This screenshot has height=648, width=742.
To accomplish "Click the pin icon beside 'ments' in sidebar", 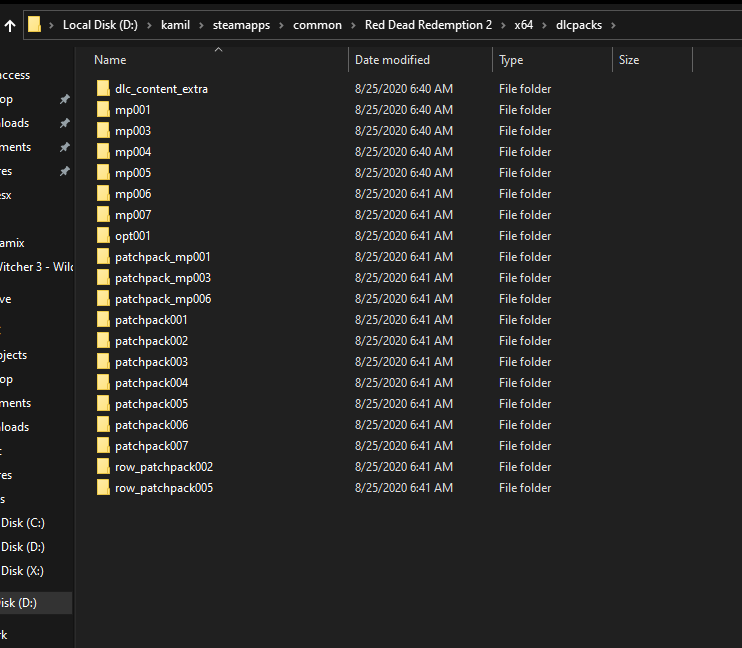I will 64,147.
